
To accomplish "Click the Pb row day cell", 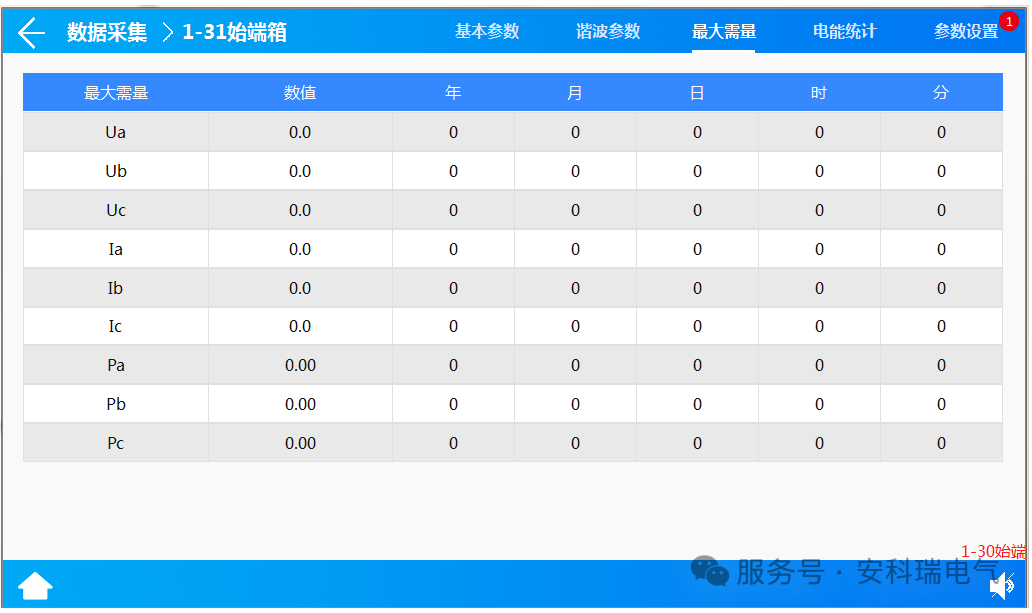I will coord(697,404).
